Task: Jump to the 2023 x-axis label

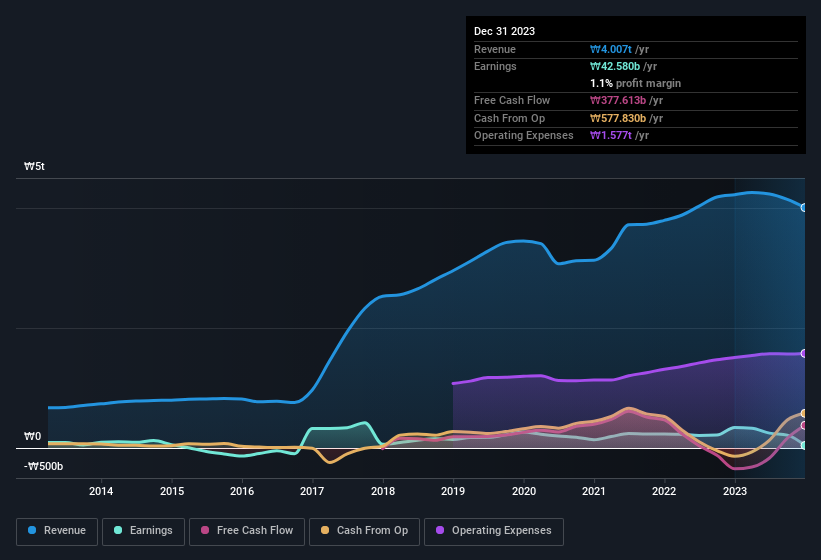Action: 734,491
